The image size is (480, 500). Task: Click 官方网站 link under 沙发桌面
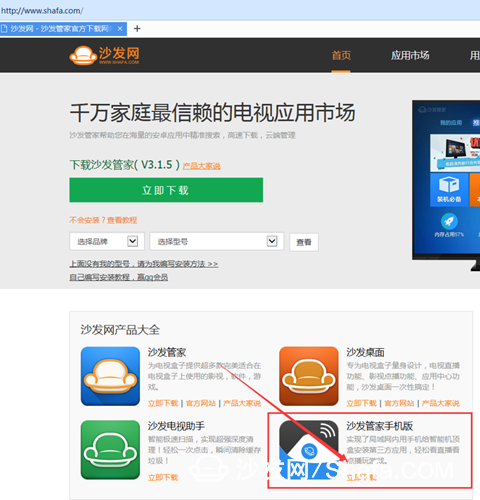click(x=399, y=403)
